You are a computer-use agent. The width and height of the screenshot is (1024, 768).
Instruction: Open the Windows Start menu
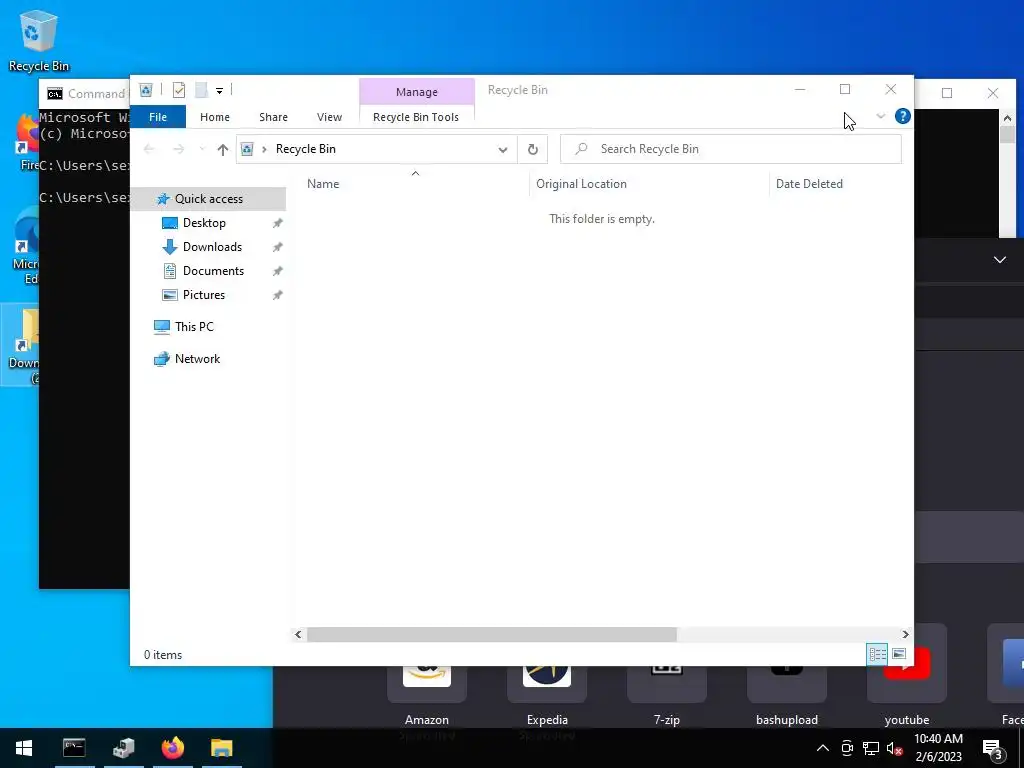24,748
